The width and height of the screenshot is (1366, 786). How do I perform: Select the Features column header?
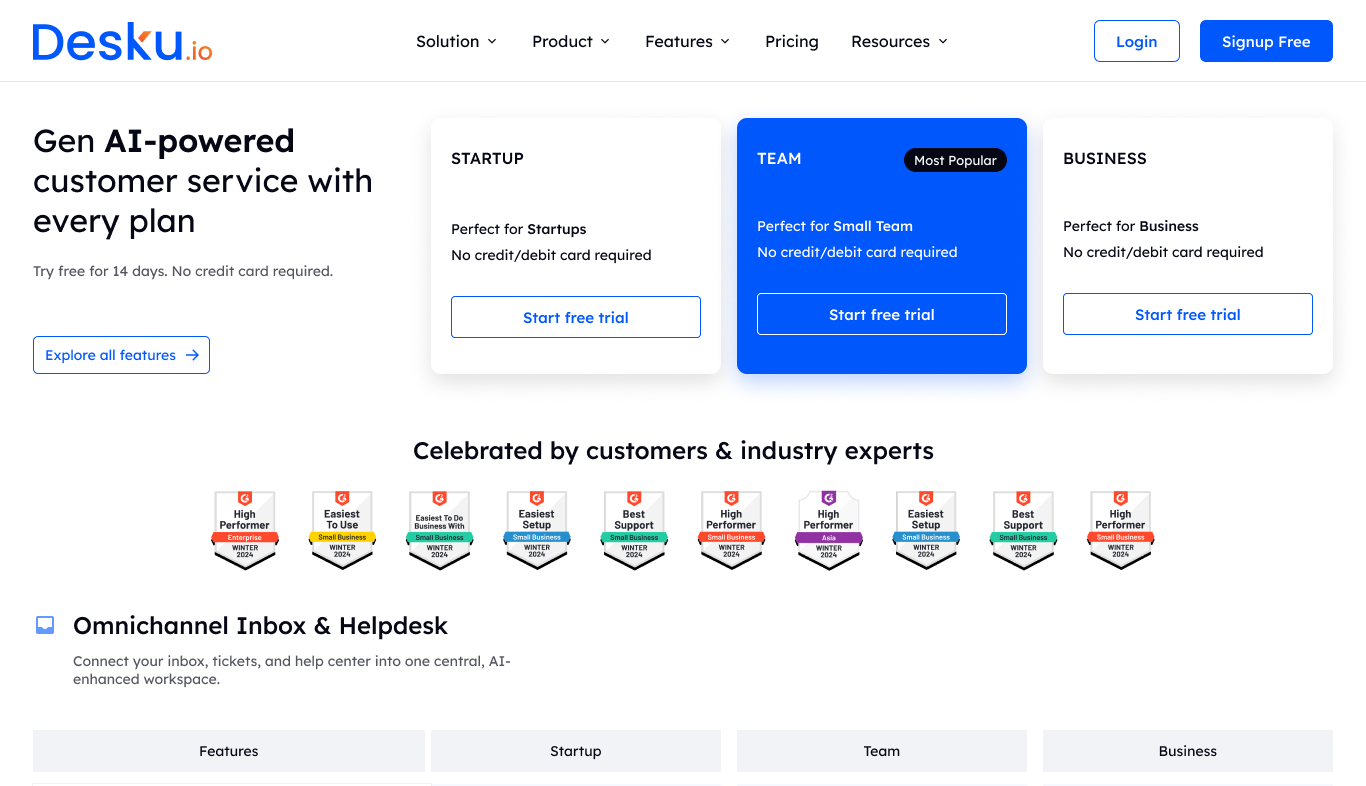coord(229,751)
